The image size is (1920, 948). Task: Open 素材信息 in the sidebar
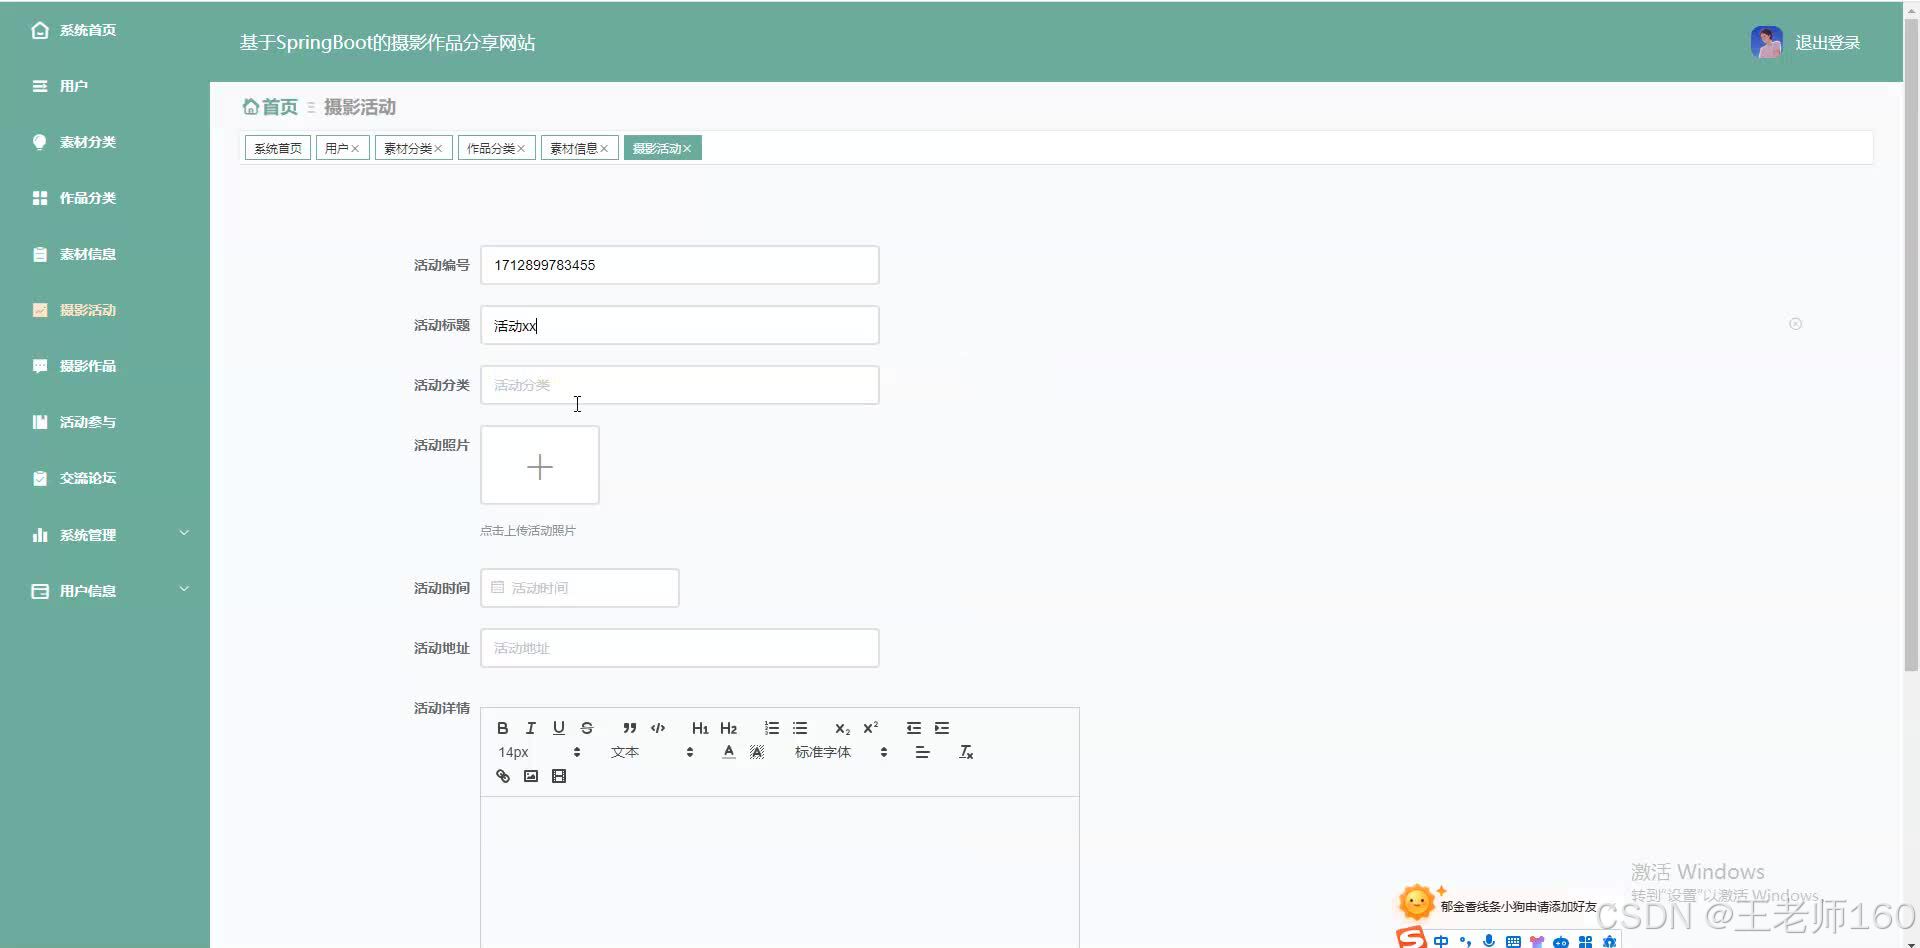(x=105, y=254)
